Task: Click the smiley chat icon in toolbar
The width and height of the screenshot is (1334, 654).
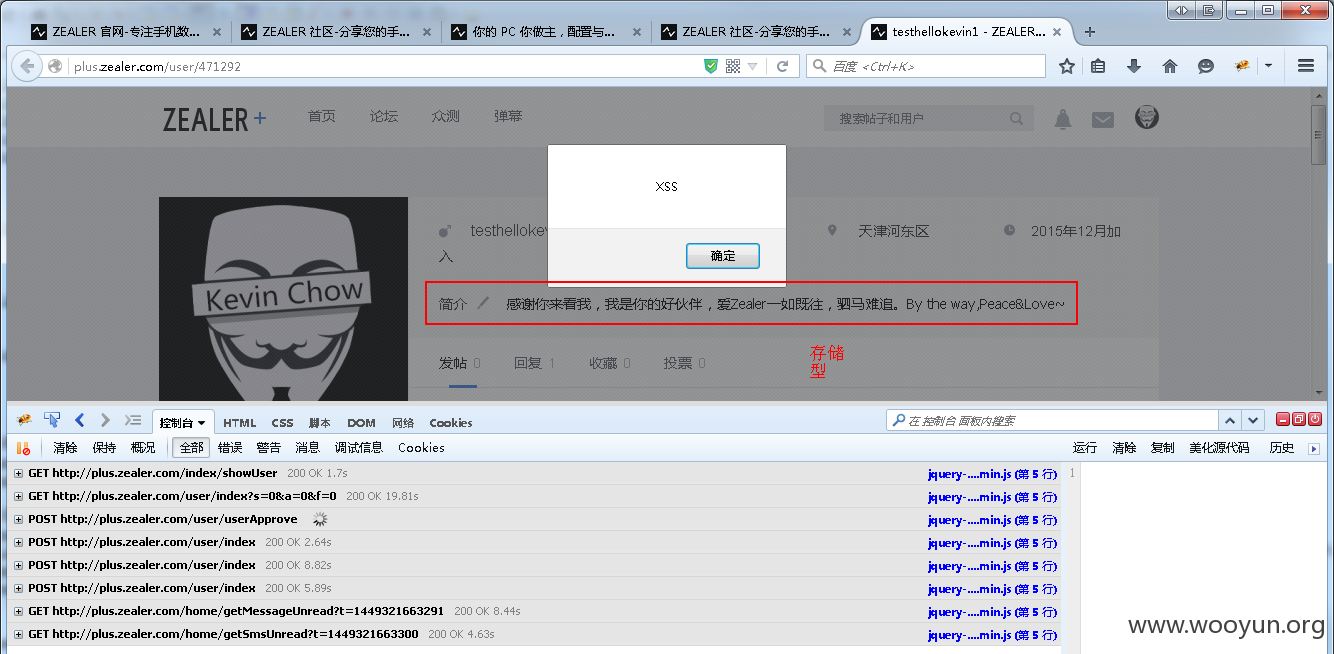Action: [1206, 67]
